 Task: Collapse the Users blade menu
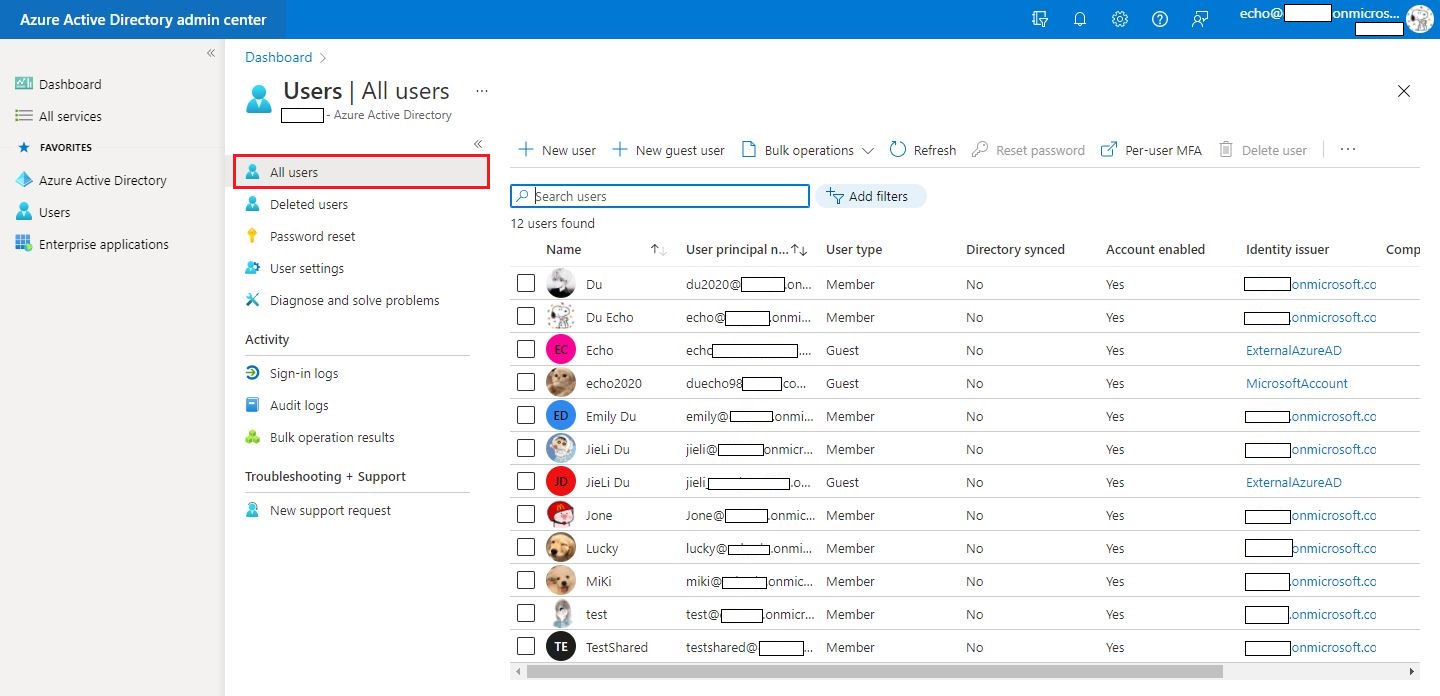click(x=478, y=144)
